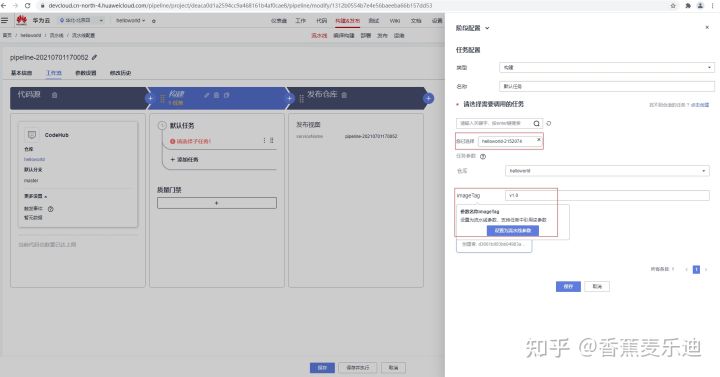
Task: Open the browser profile avatar
Action: 700,6
